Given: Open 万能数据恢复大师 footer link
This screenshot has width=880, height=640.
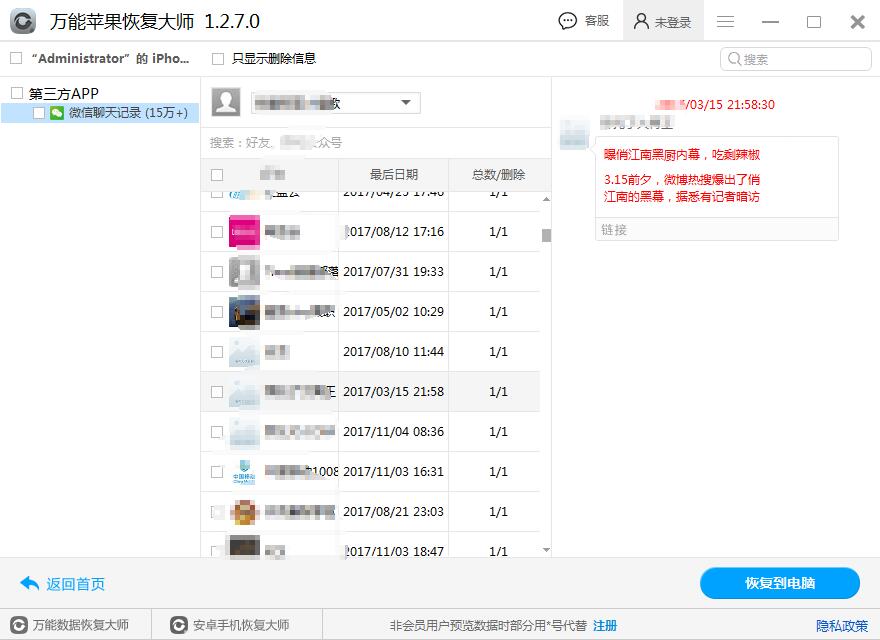Looking at the screenshot, I should click(80, 625).
